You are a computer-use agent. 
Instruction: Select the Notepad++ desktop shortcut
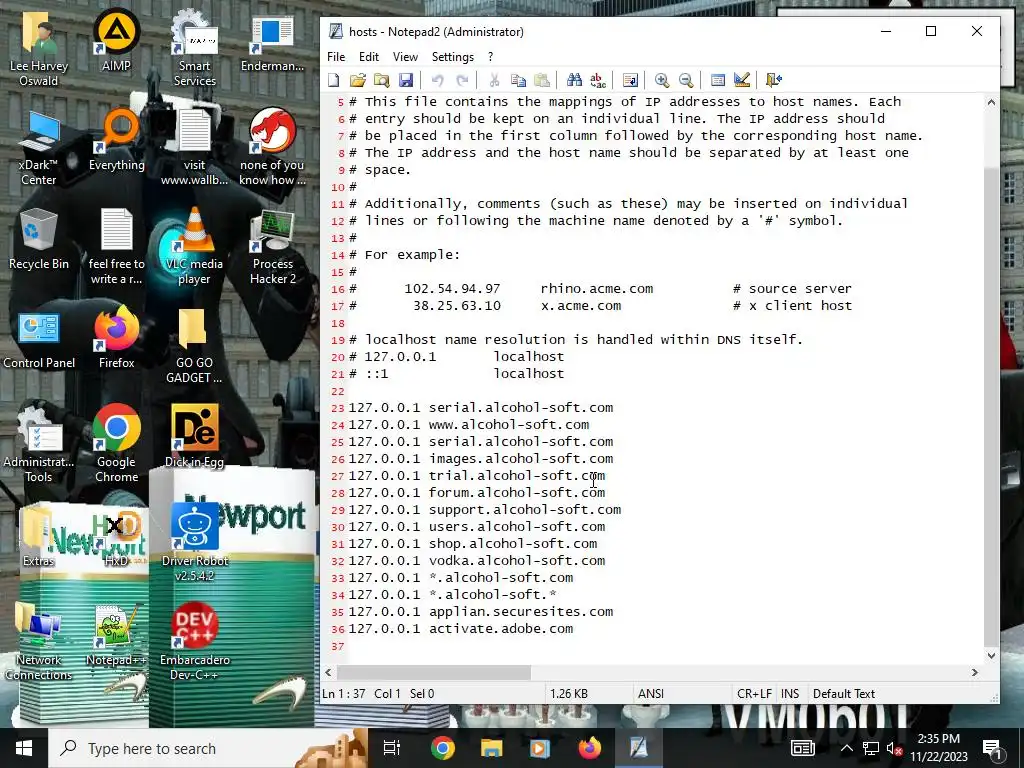(116, 635)
